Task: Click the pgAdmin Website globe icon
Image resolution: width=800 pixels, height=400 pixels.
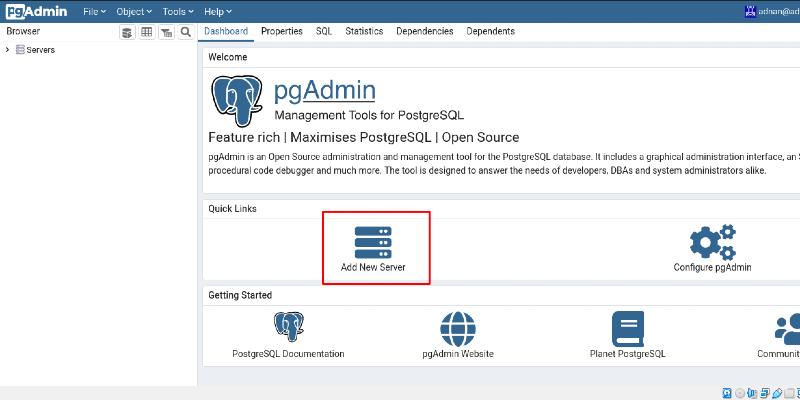Action: pyautogui.click(x=458, y=327)
